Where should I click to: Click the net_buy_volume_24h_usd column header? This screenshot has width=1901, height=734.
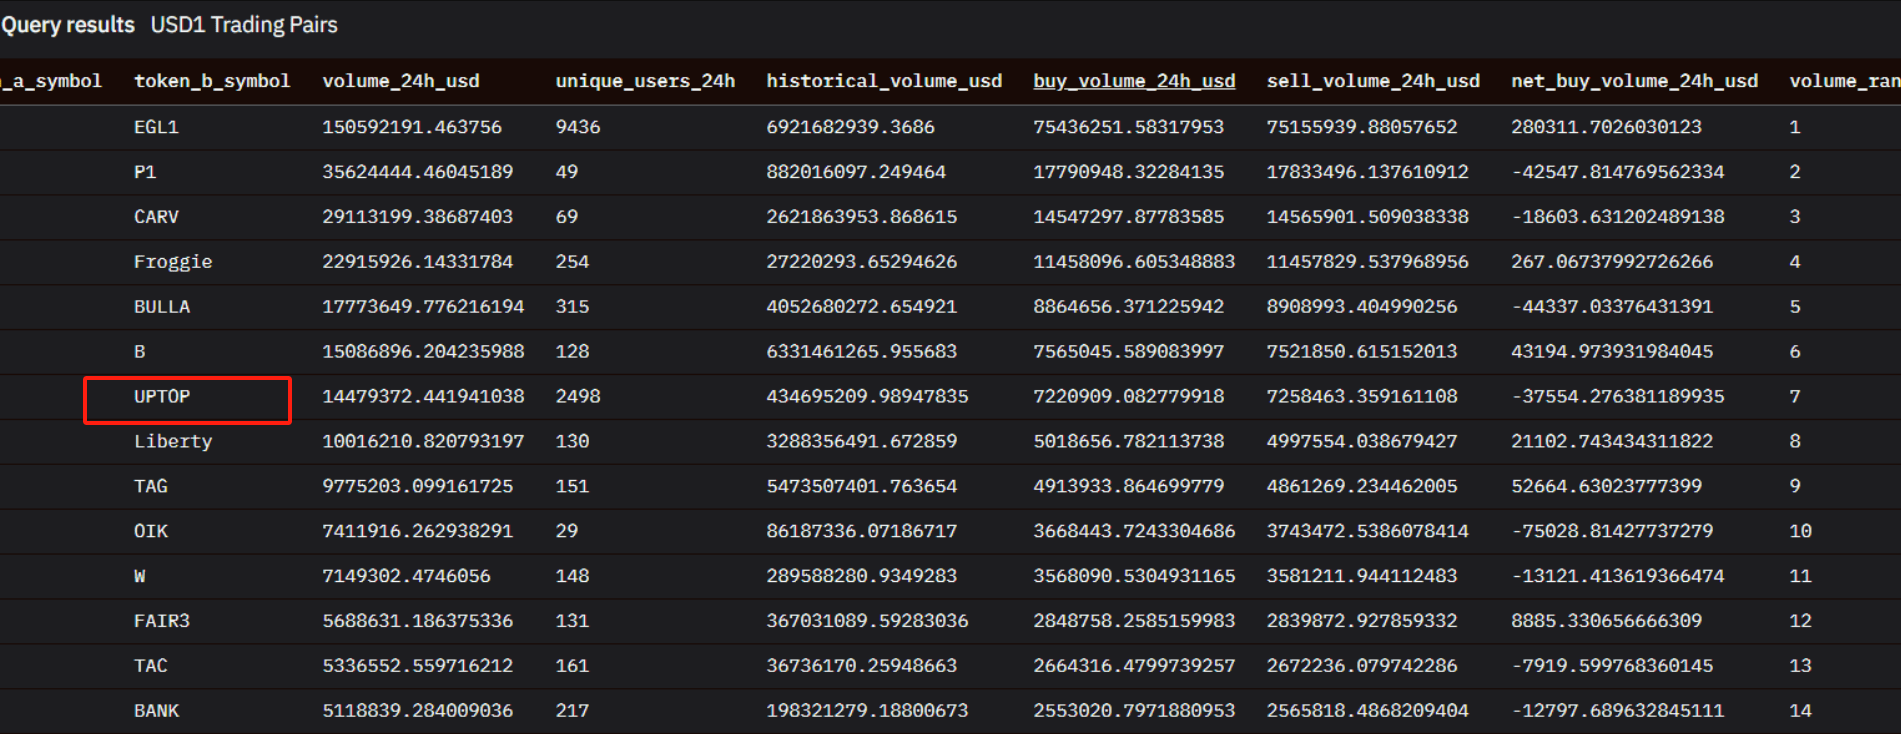pos(1634,81)
